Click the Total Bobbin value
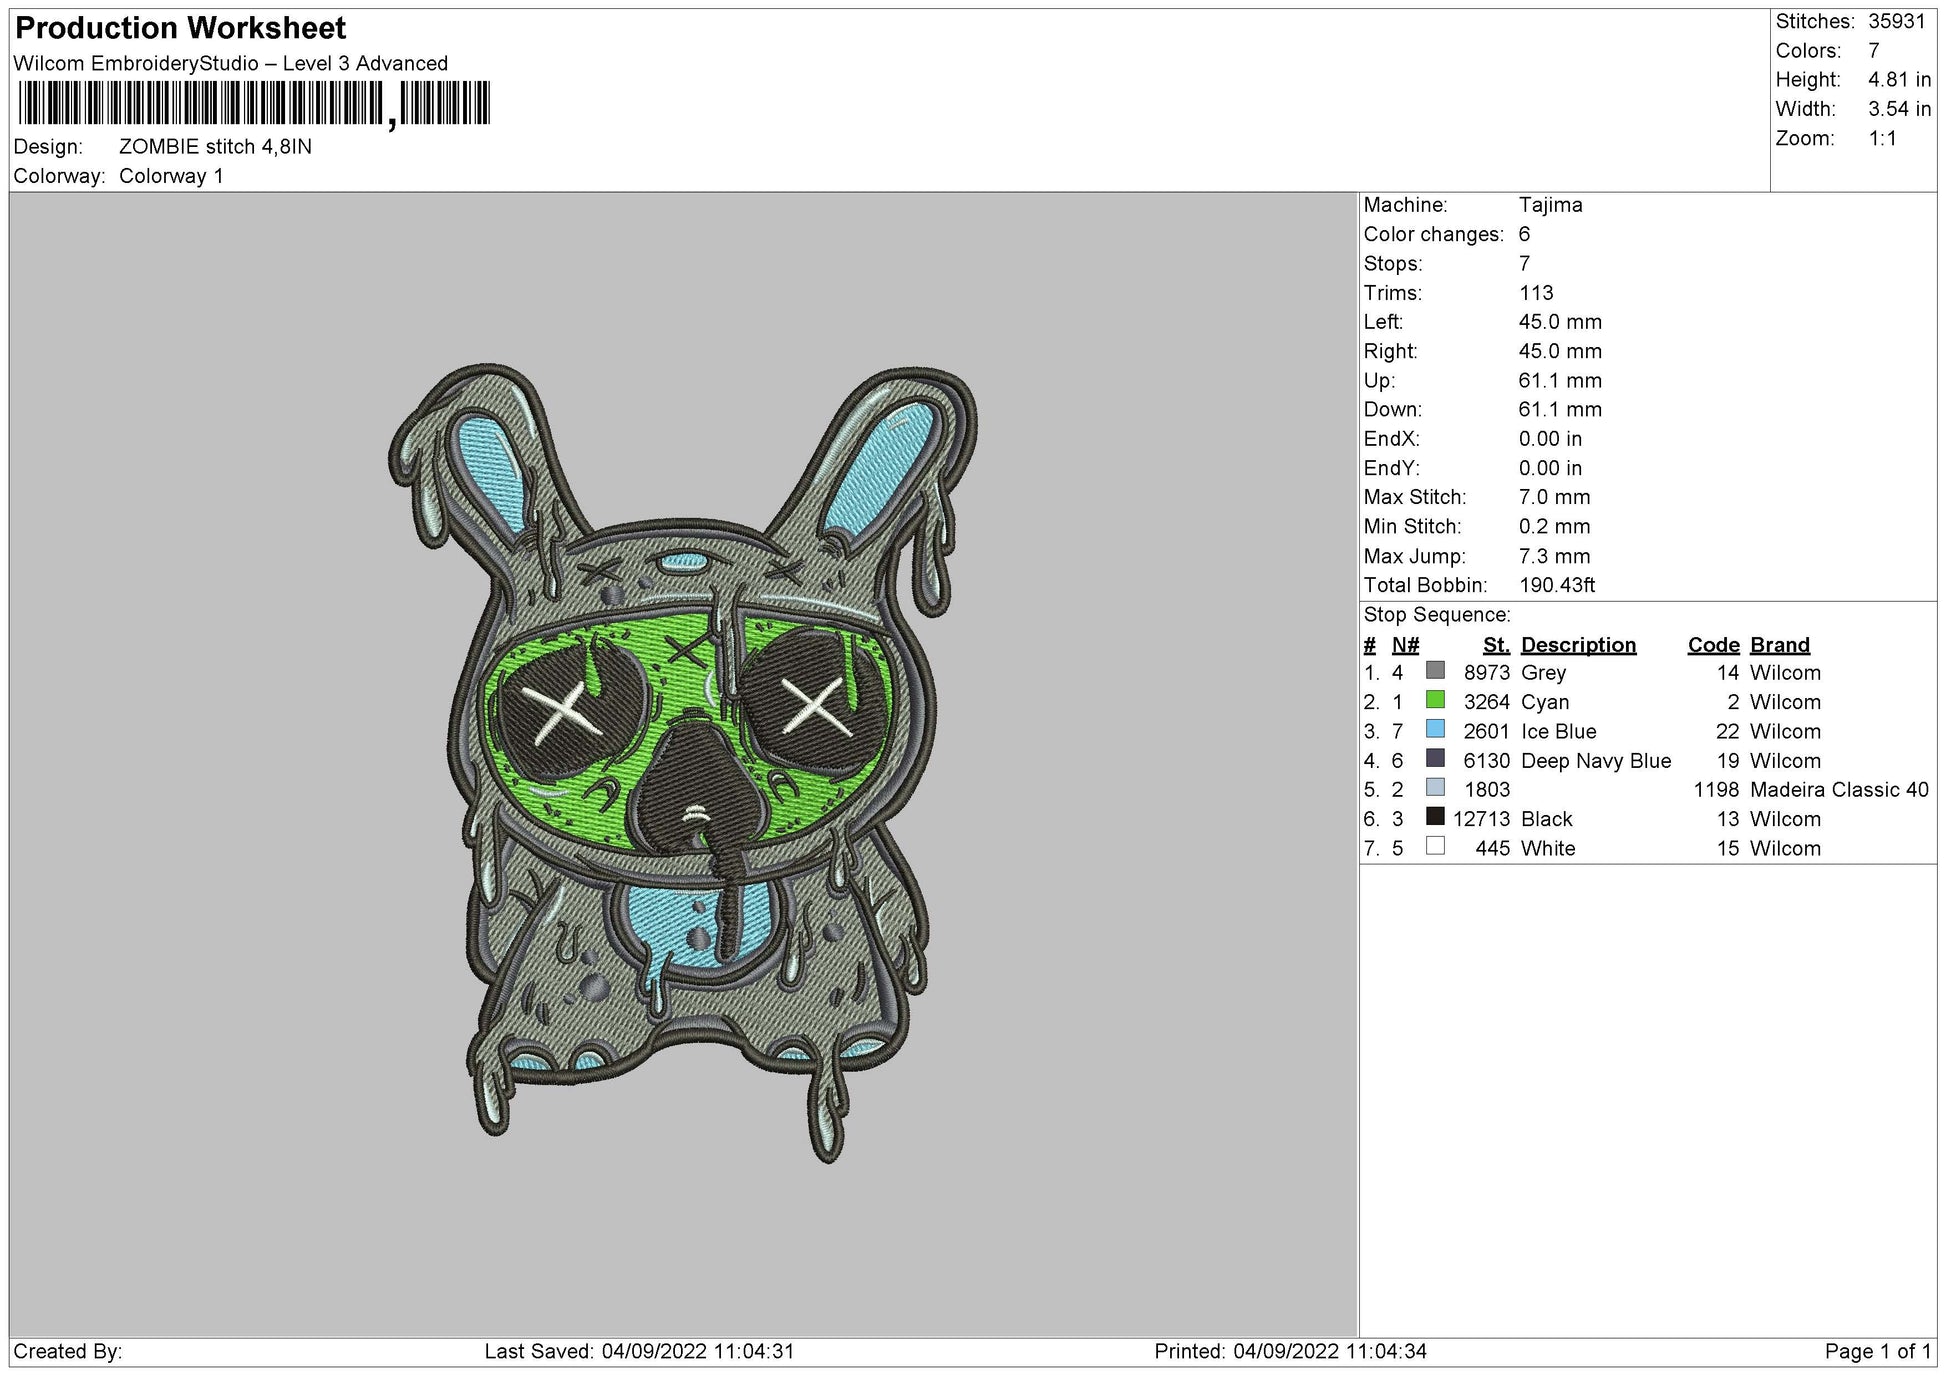1946x1375 pixels. 1559,585
